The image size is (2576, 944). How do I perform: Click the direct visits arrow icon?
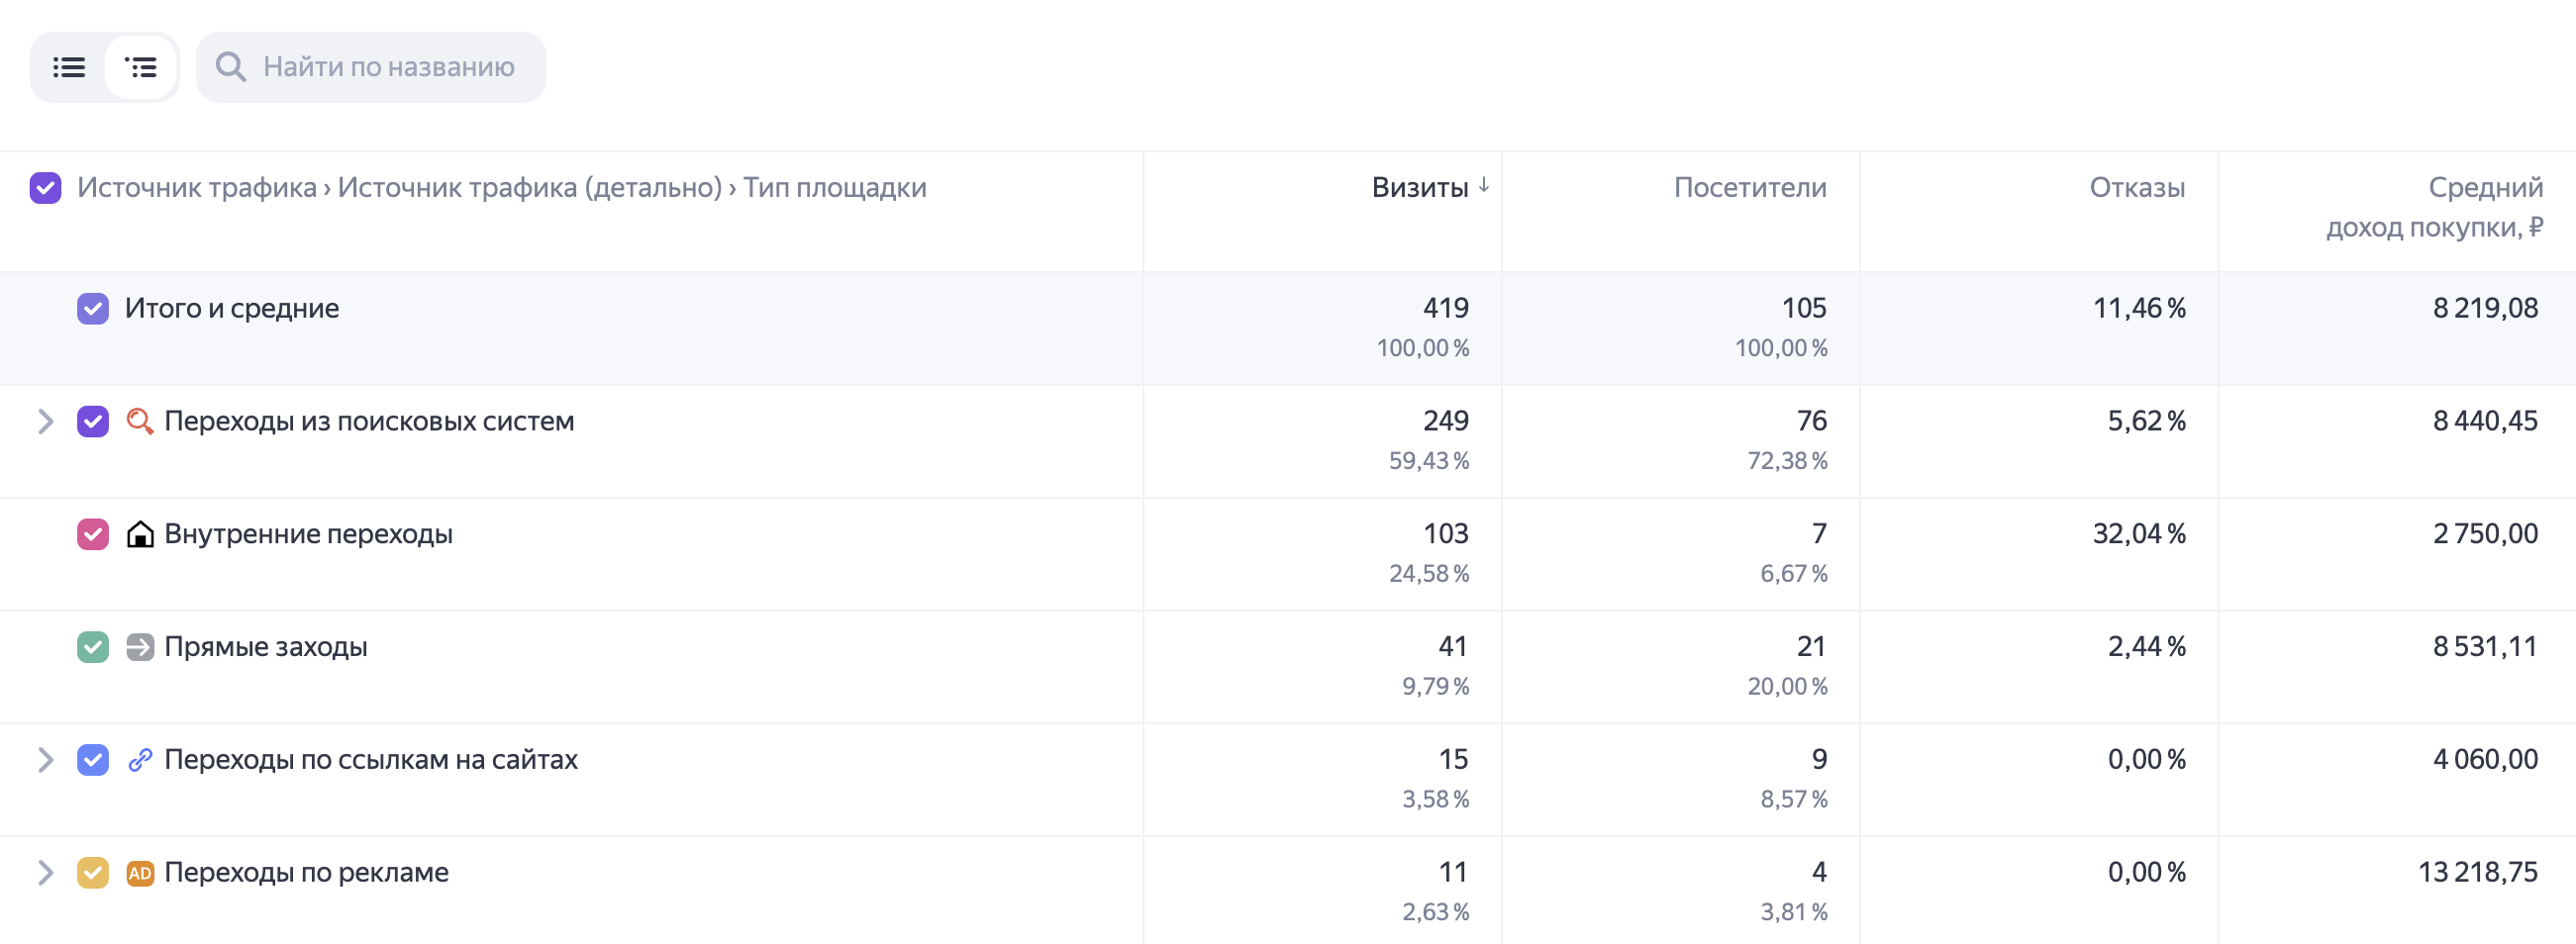click(x=140, y=647)
